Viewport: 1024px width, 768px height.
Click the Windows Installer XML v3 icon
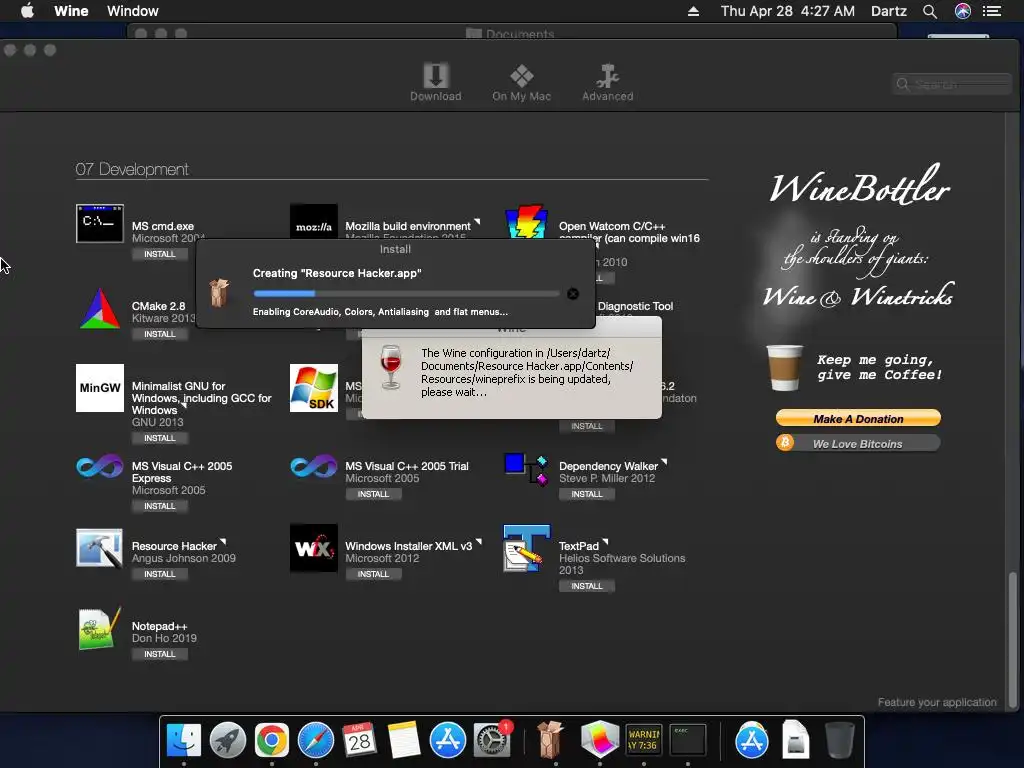[x=313, y=548]
